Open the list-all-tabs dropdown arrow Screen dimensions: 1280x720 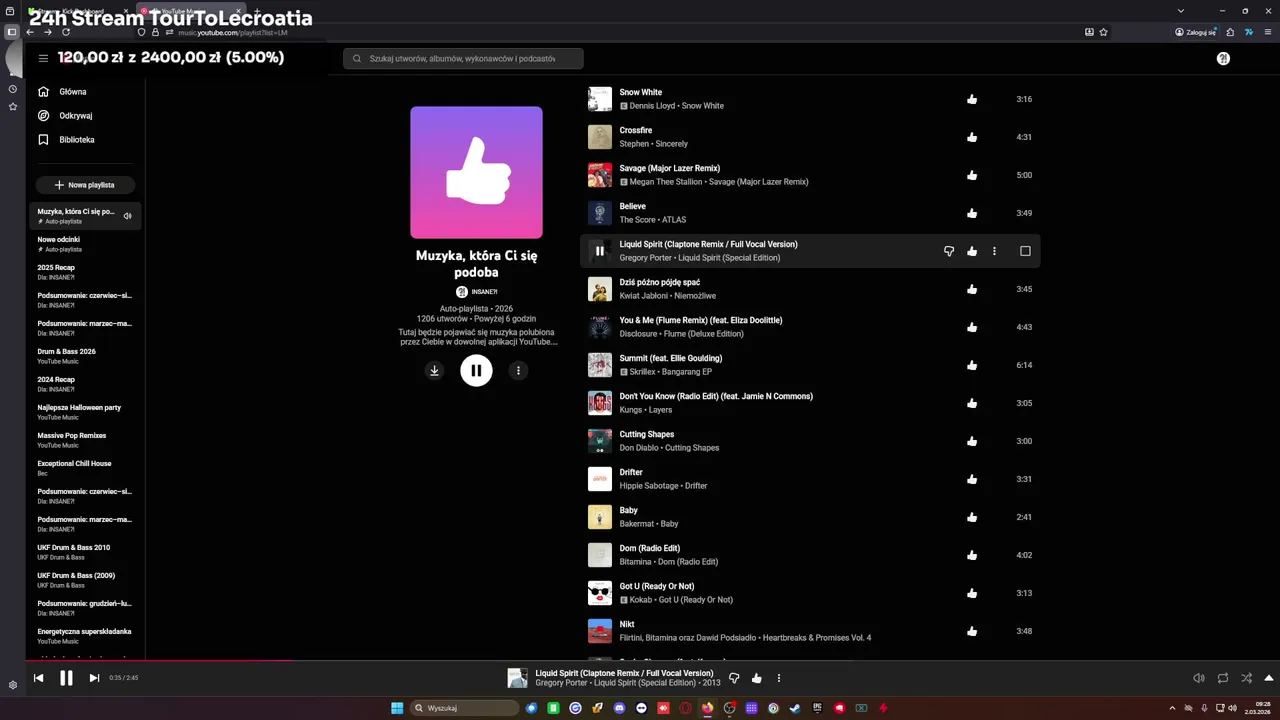click(1182, 11)
